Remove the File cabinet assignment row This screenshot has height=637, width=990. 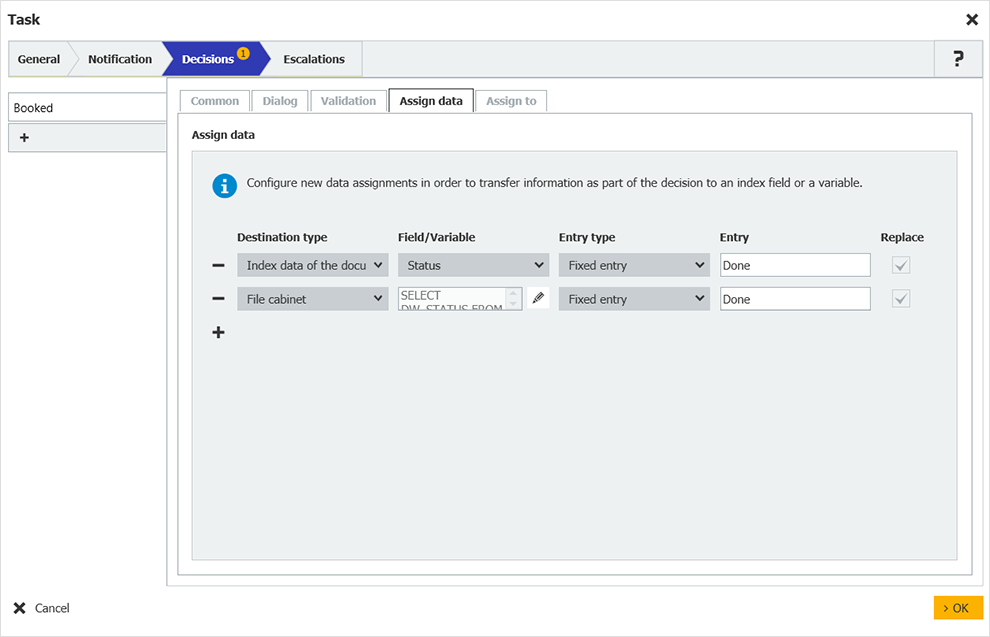tap(218, 298)
